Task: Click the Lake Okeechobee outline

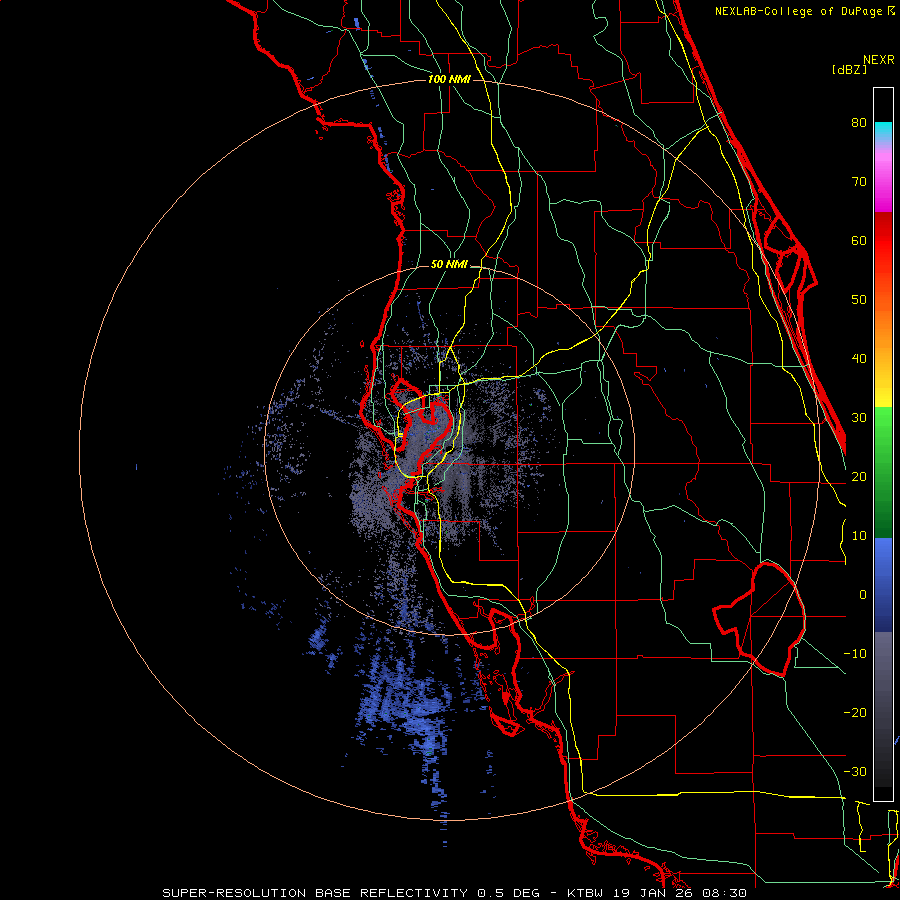Action: click(x=761, y=618)
